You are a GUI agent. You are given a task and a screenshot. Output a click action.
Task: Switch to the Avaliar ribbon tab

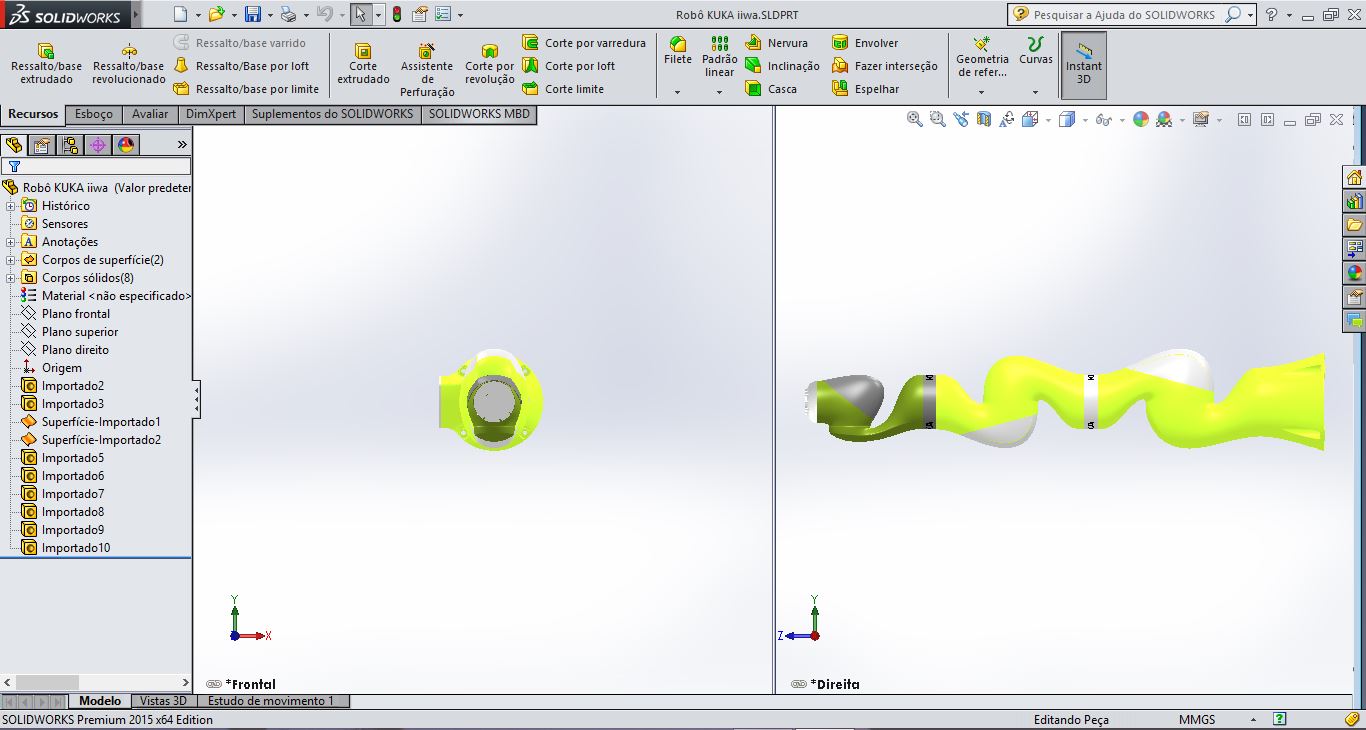click(x=150, y=114)
